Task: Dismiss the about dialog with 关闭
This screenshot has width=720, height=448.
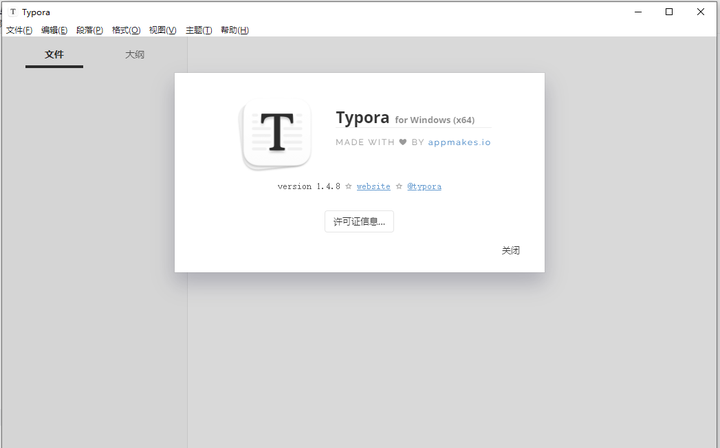Action: tap(510, 251)
